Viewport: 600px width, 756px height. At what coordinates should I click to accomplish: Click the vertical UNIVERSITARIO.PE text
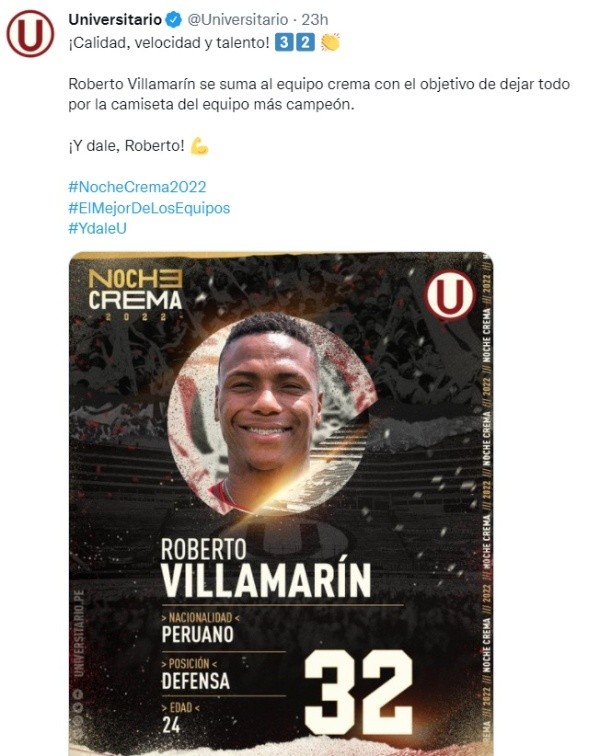pyautogui.click(x=79, y=633)
